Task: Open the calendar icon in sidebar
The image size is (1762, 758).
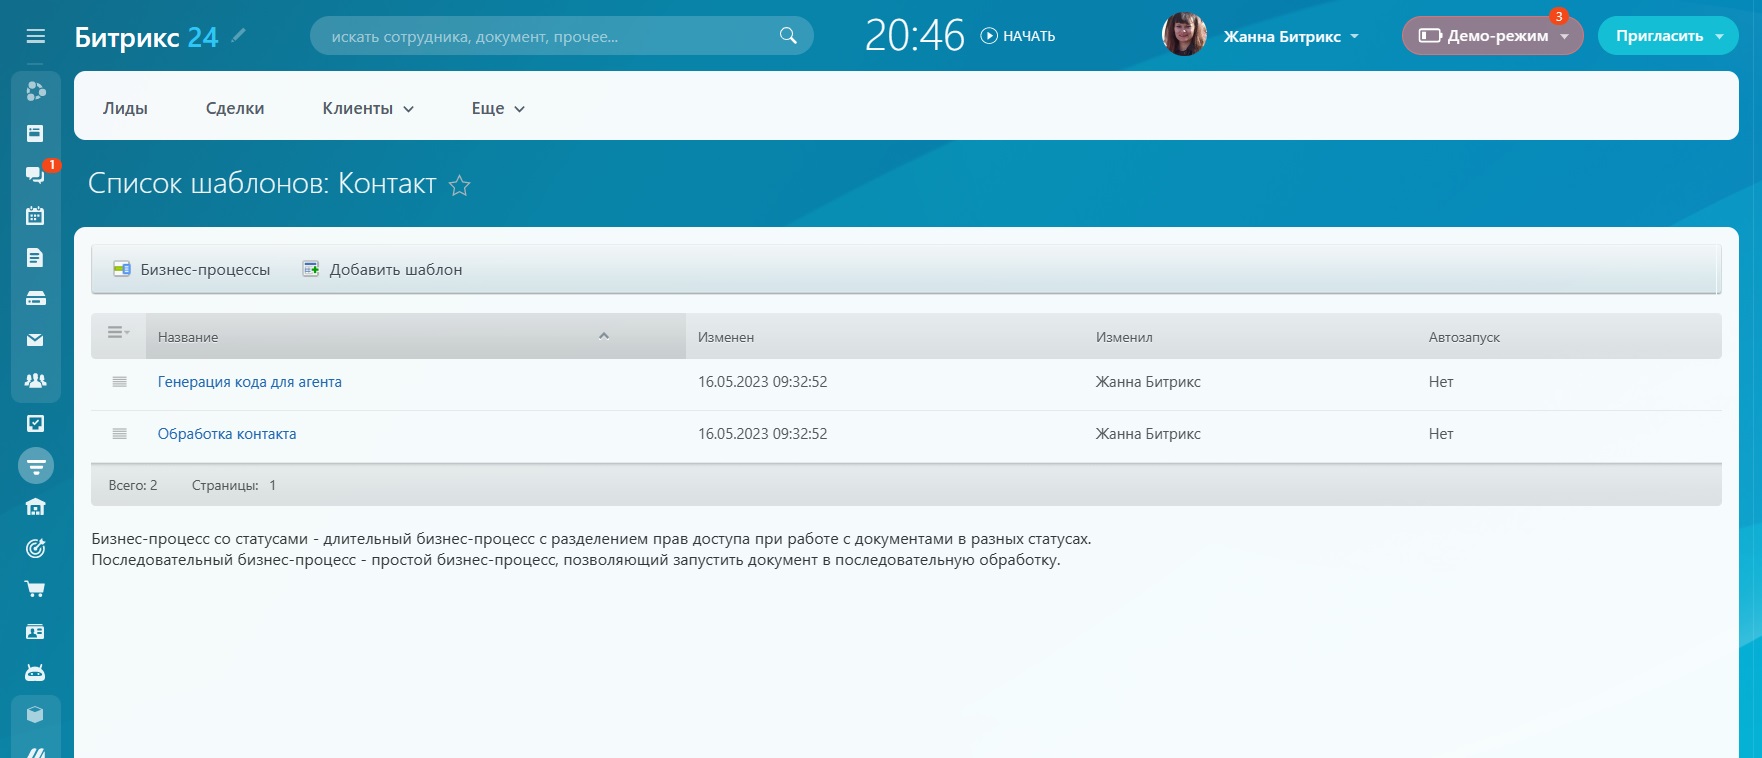Action: pos(35,216)
